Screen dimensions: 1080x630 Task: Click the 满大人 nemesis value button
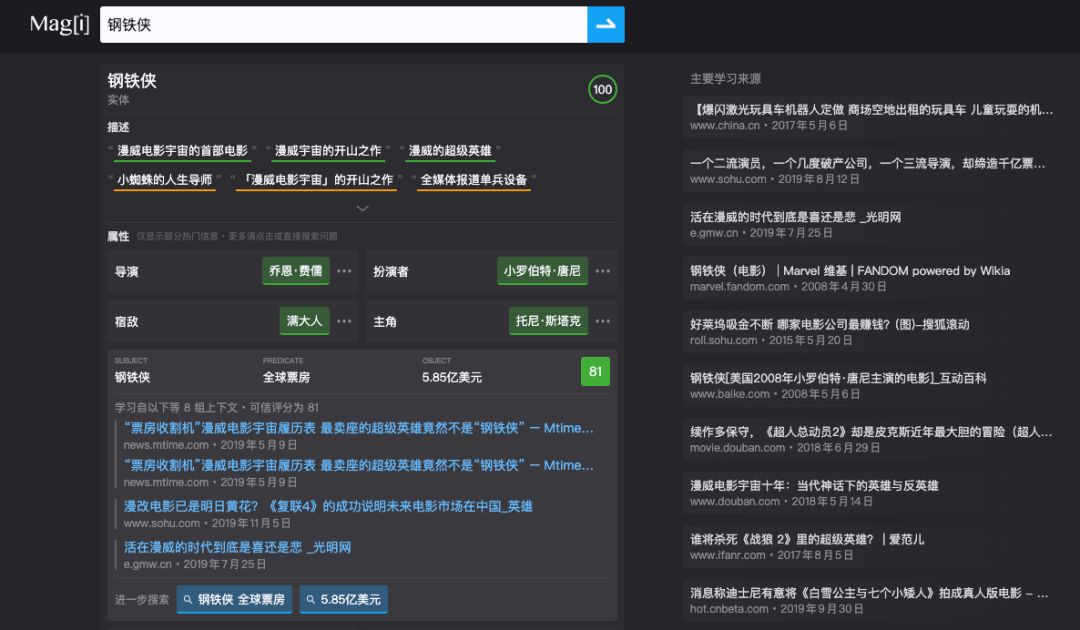[x=304, y=321]
